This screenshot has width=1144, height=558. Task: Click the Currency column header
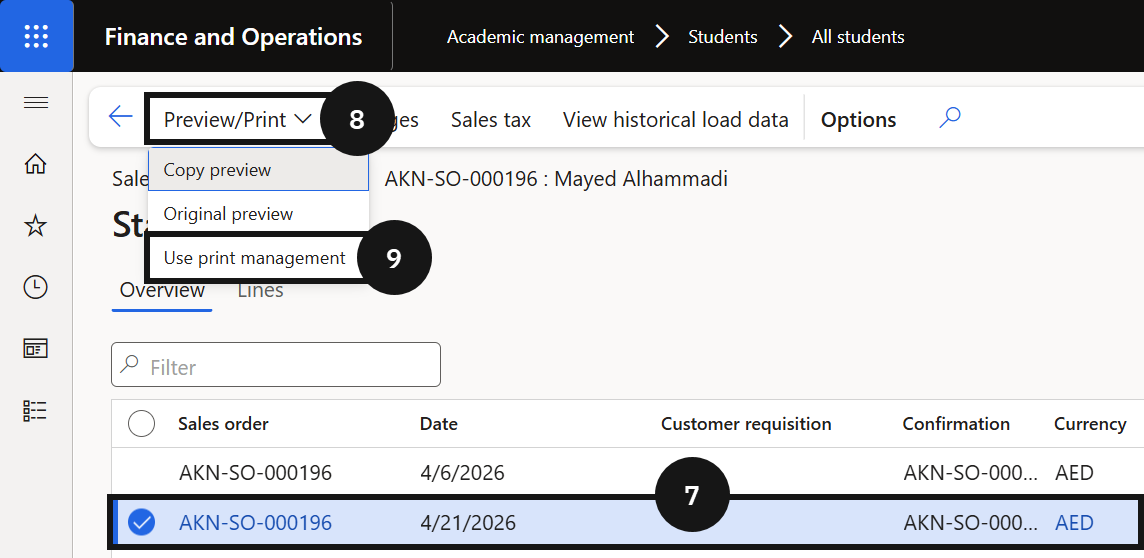pyautogui.click(x=1090, y=424)
